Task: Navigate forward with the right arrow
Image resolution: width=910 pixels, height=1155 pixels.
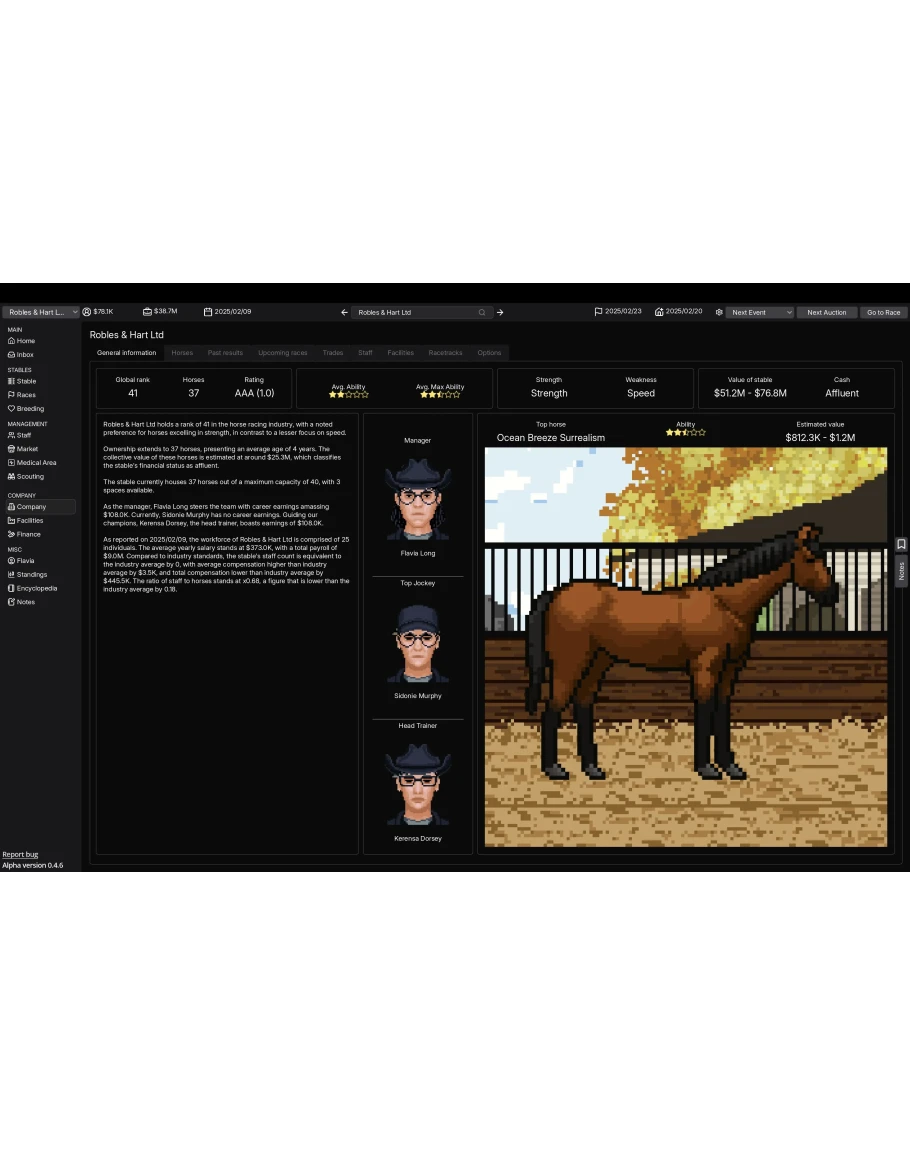Action: (500, 313)
